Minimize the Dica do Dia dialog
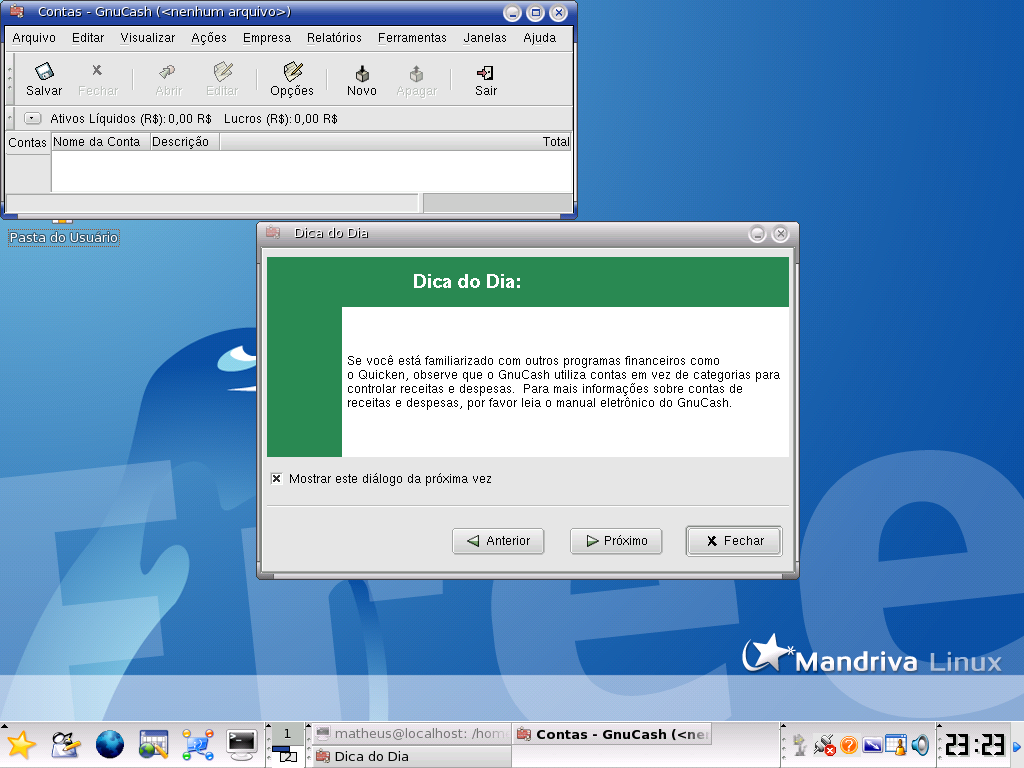1024x768 pixels. (757, 234)
